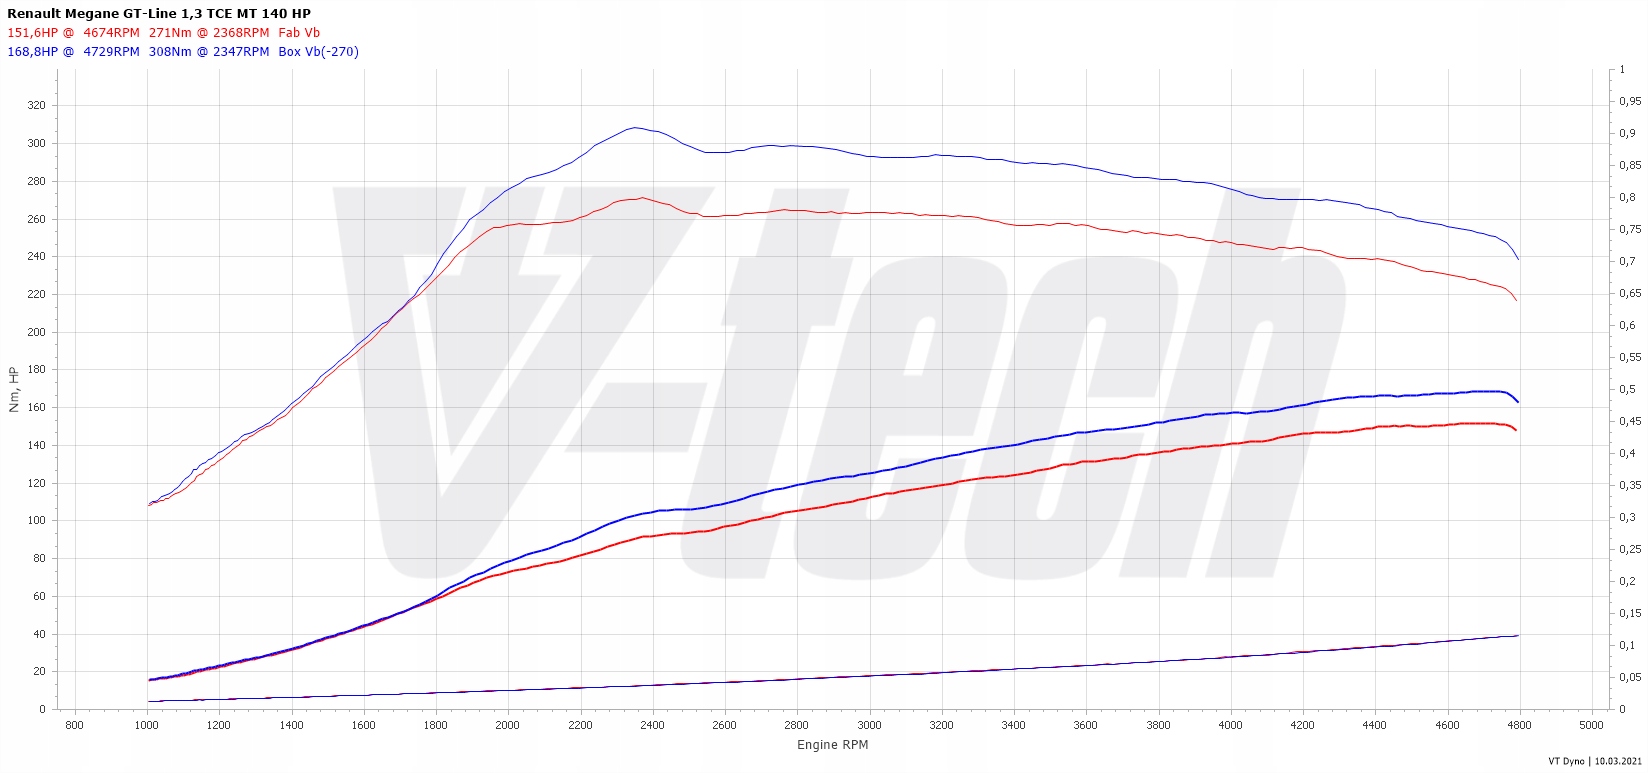Click the right y-axis tick label '0,25'

coord(1630,550)
